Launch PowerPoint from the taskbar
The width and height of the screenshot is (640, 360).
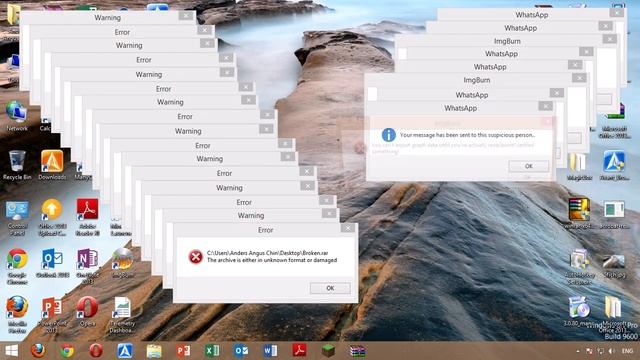tap(183, 351)
